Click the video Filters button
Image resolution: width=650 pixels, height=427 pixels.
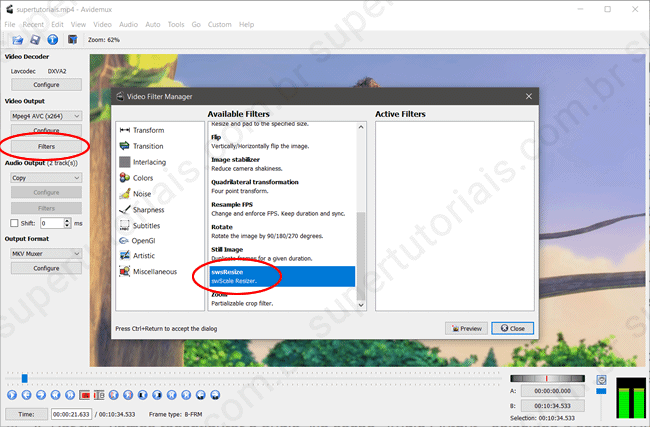[46, 146]
